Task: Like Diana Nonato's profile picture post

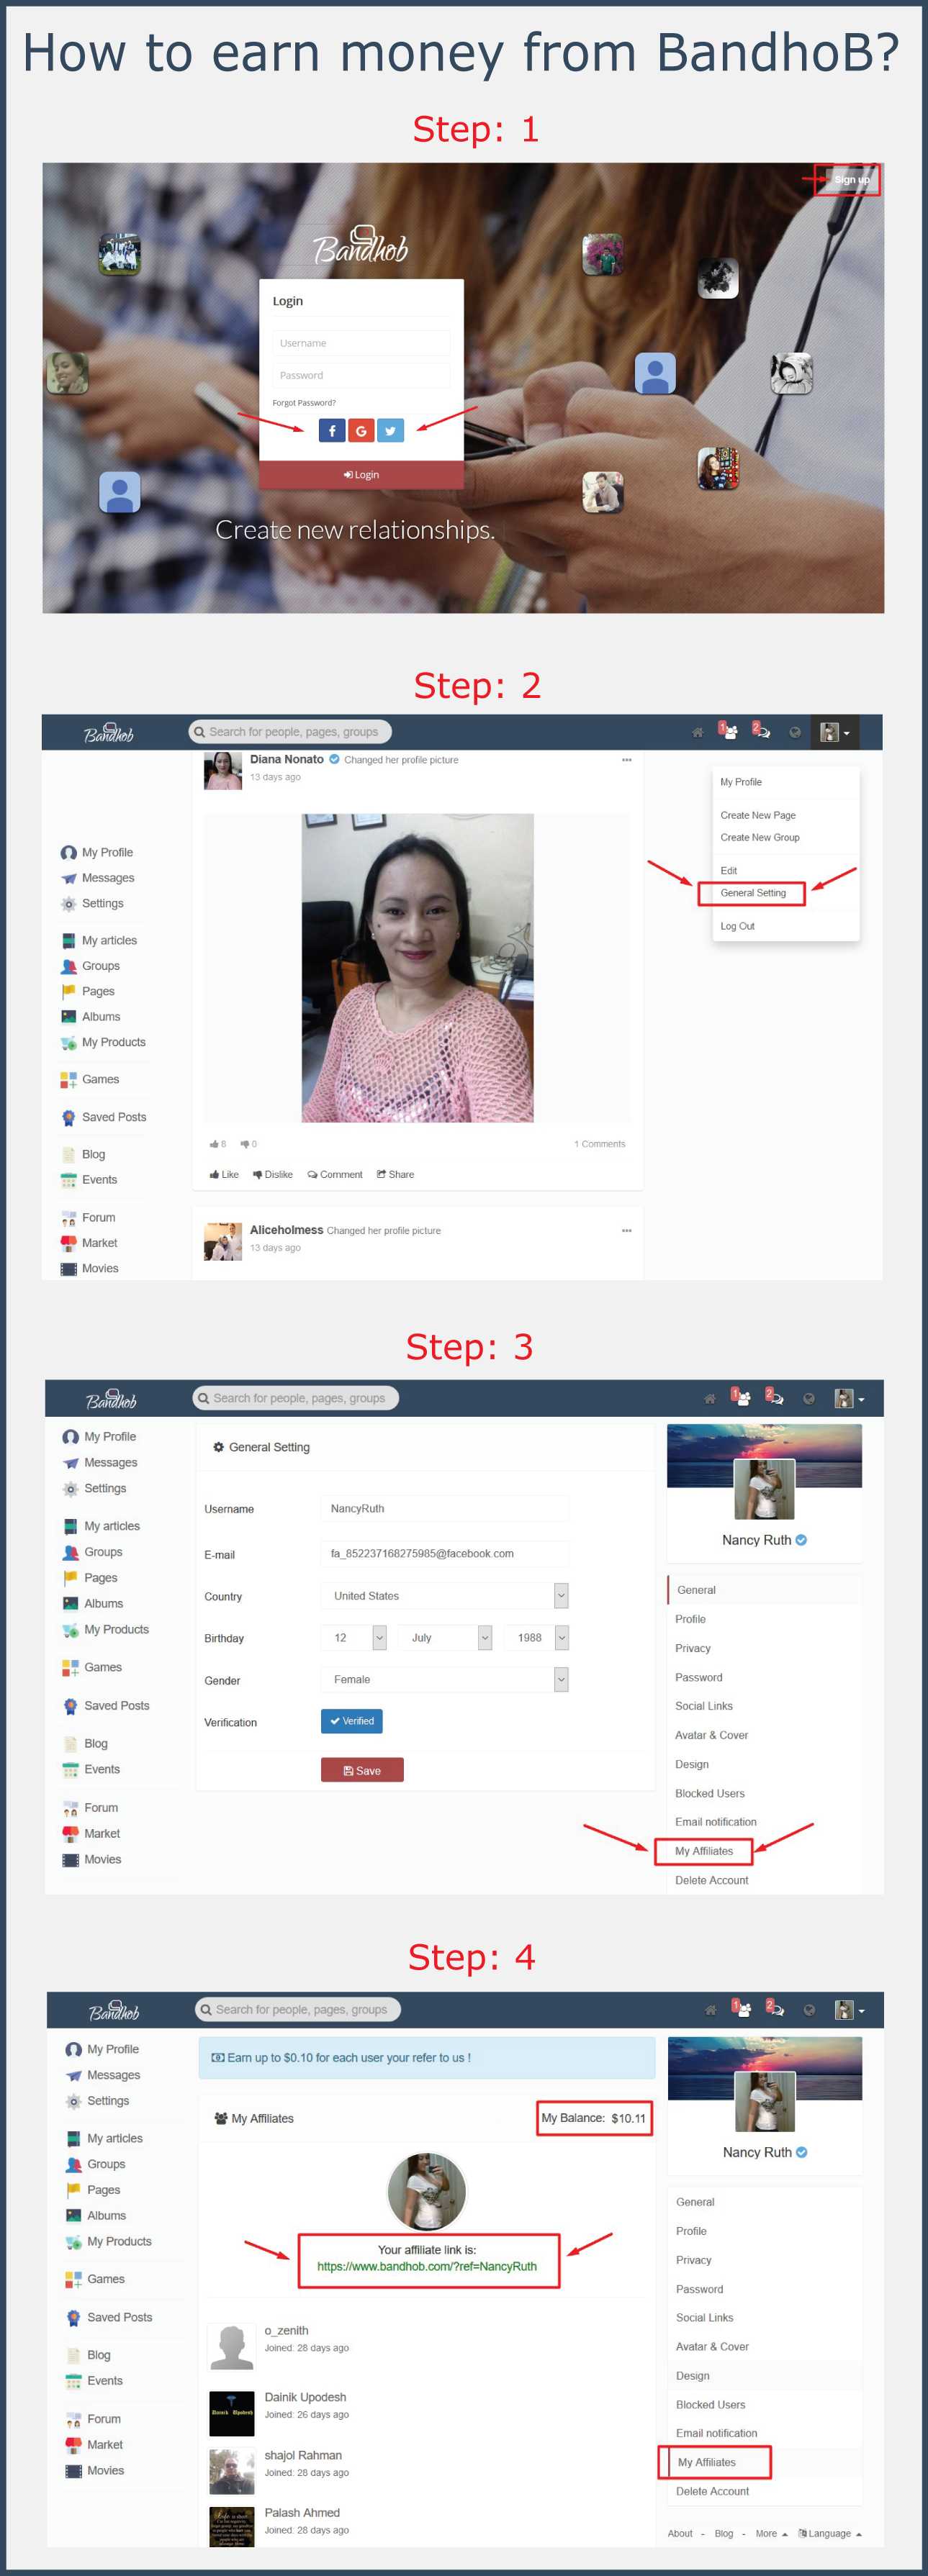Action: 224,1174
